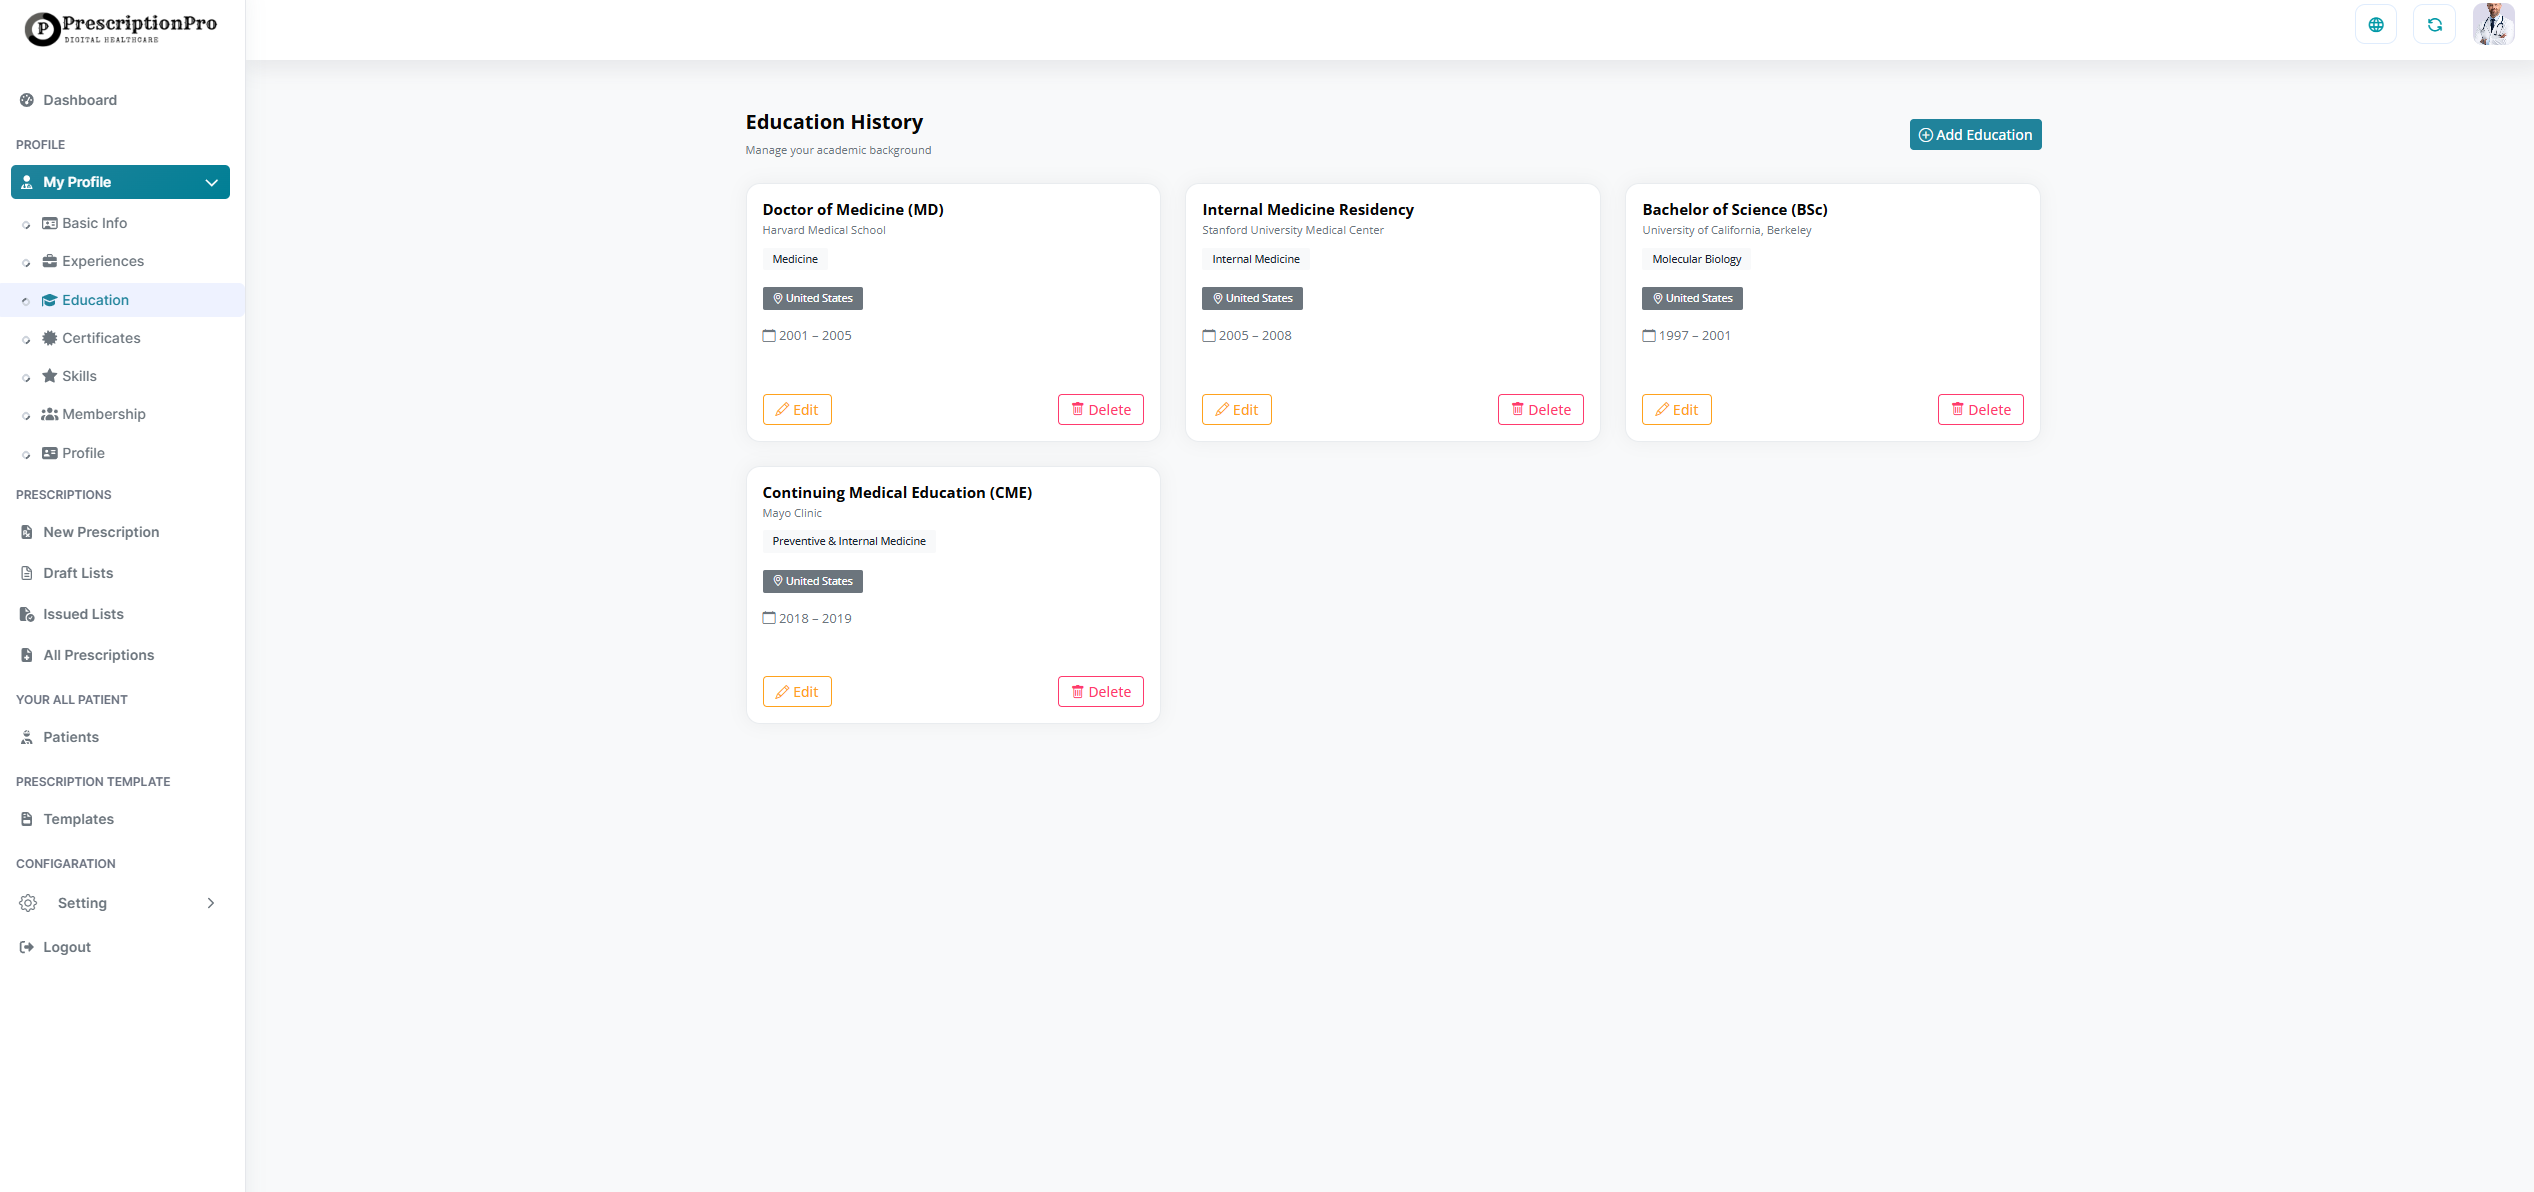Go to Basic Info section
The image size is (2534, 1192).
[94, 223]
